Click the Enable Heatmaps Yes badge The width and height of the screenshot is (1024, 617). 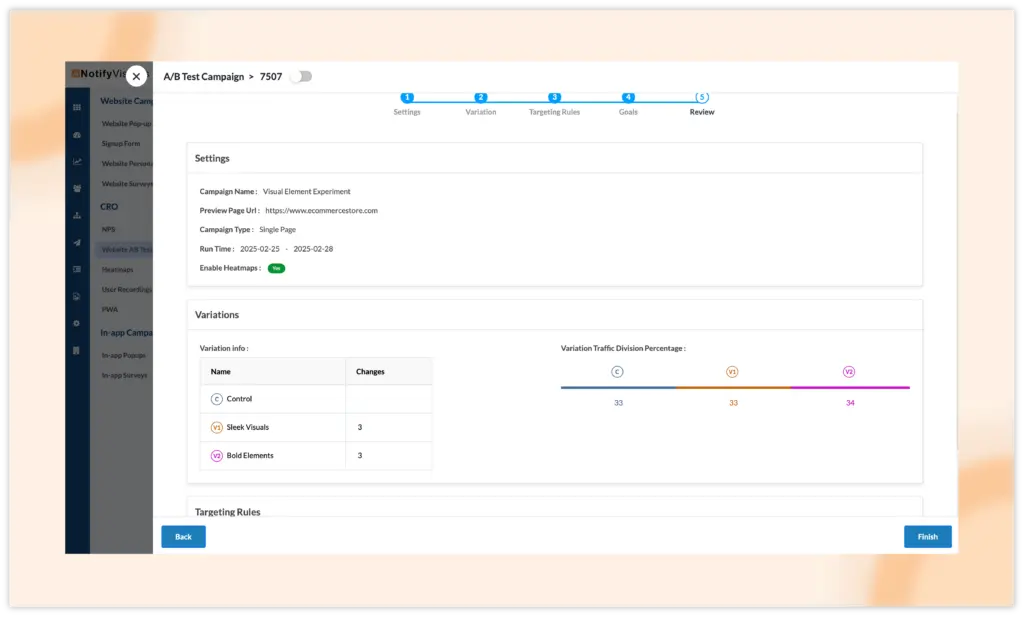[x=276, y=268]
